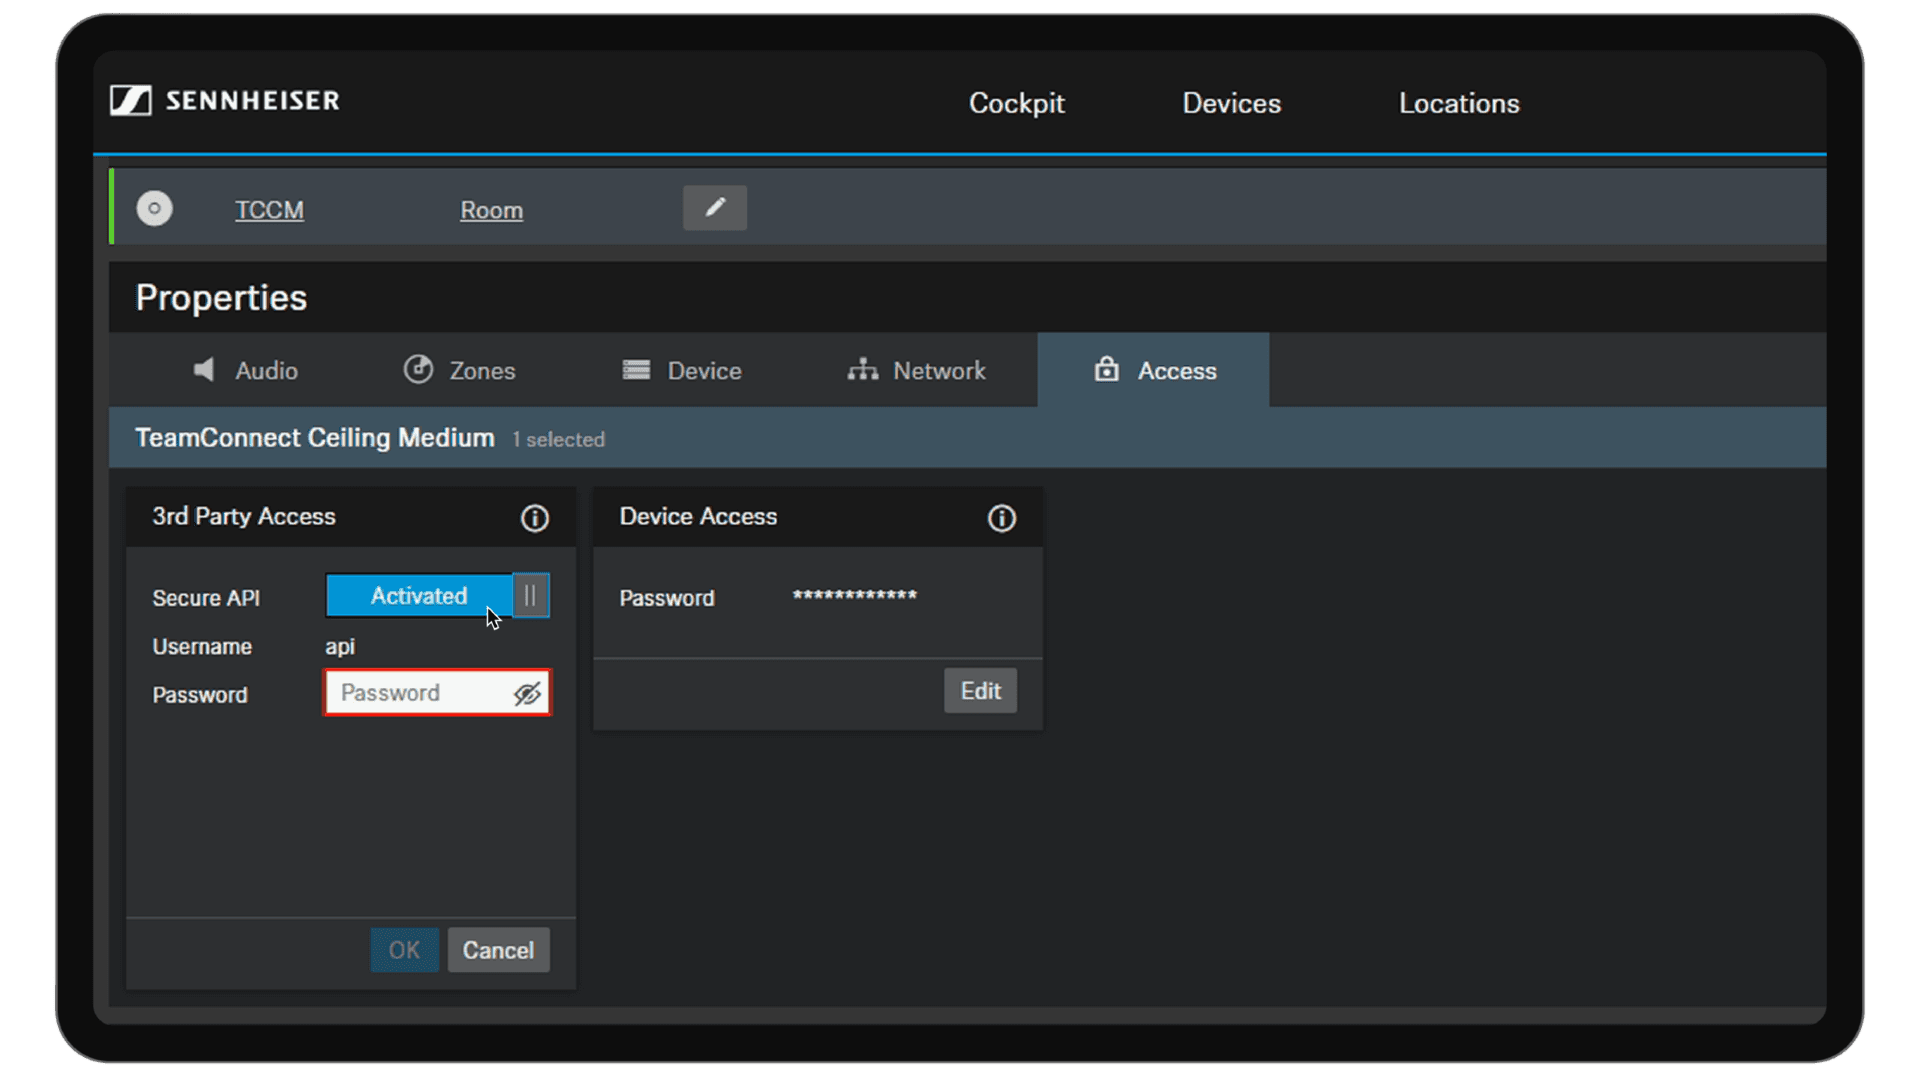The width and height of the screenshot is (1920, 1080).
Task: Click the '1 selected' text
Action: pos(558,440)
